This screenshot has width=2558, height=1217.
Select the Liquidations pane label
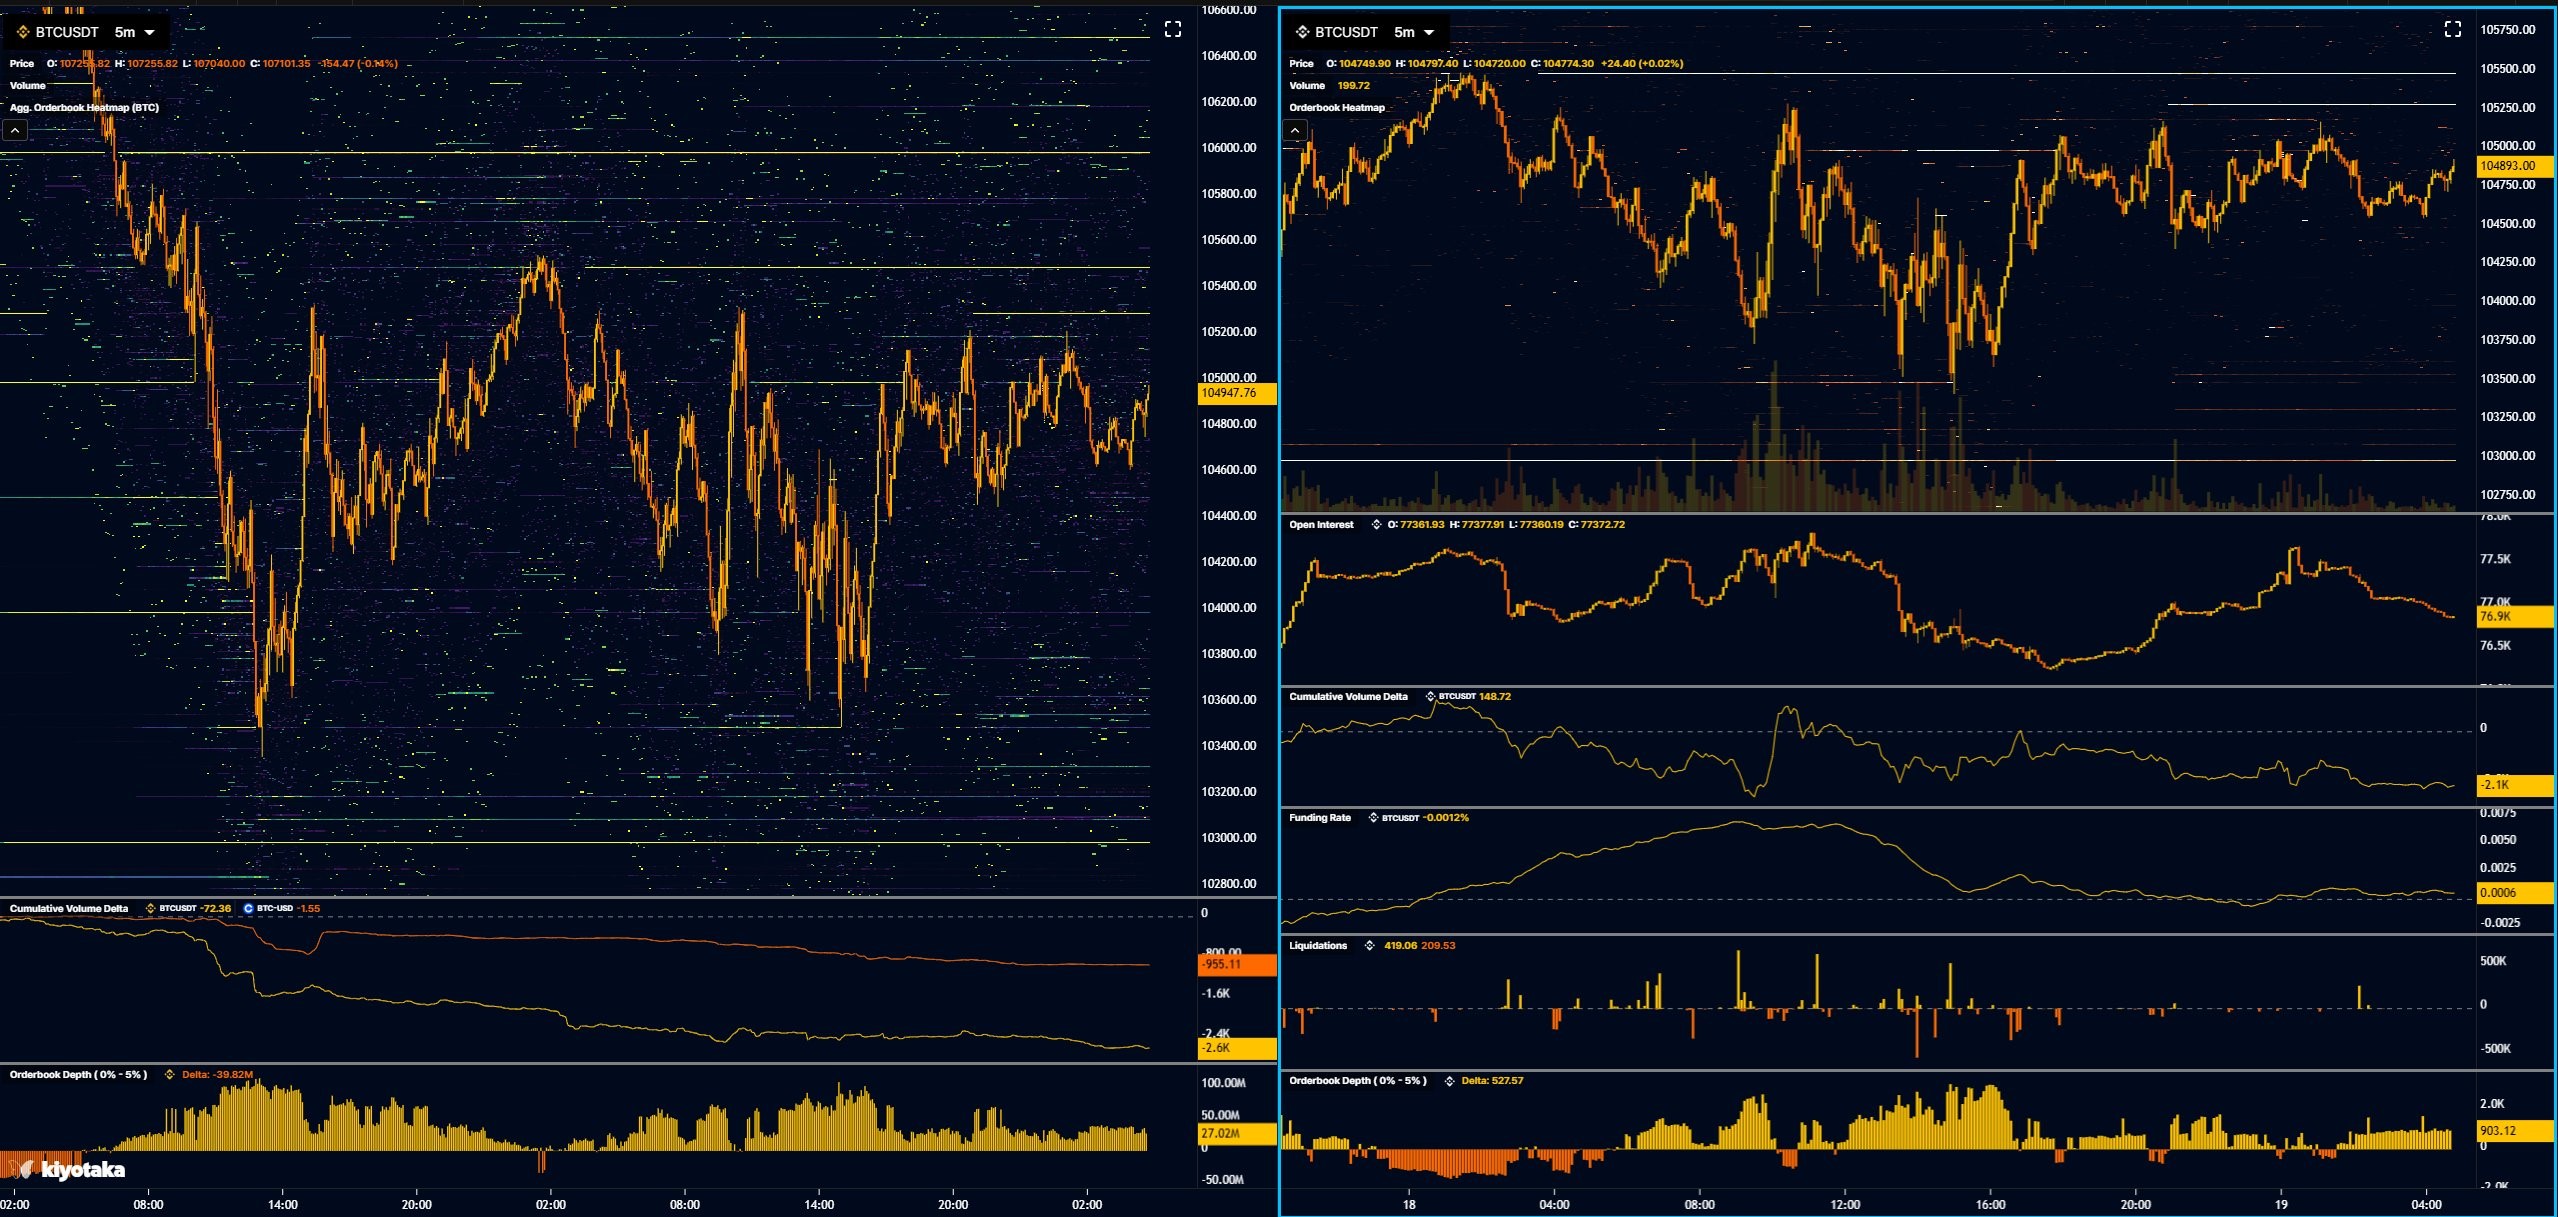1318,945
